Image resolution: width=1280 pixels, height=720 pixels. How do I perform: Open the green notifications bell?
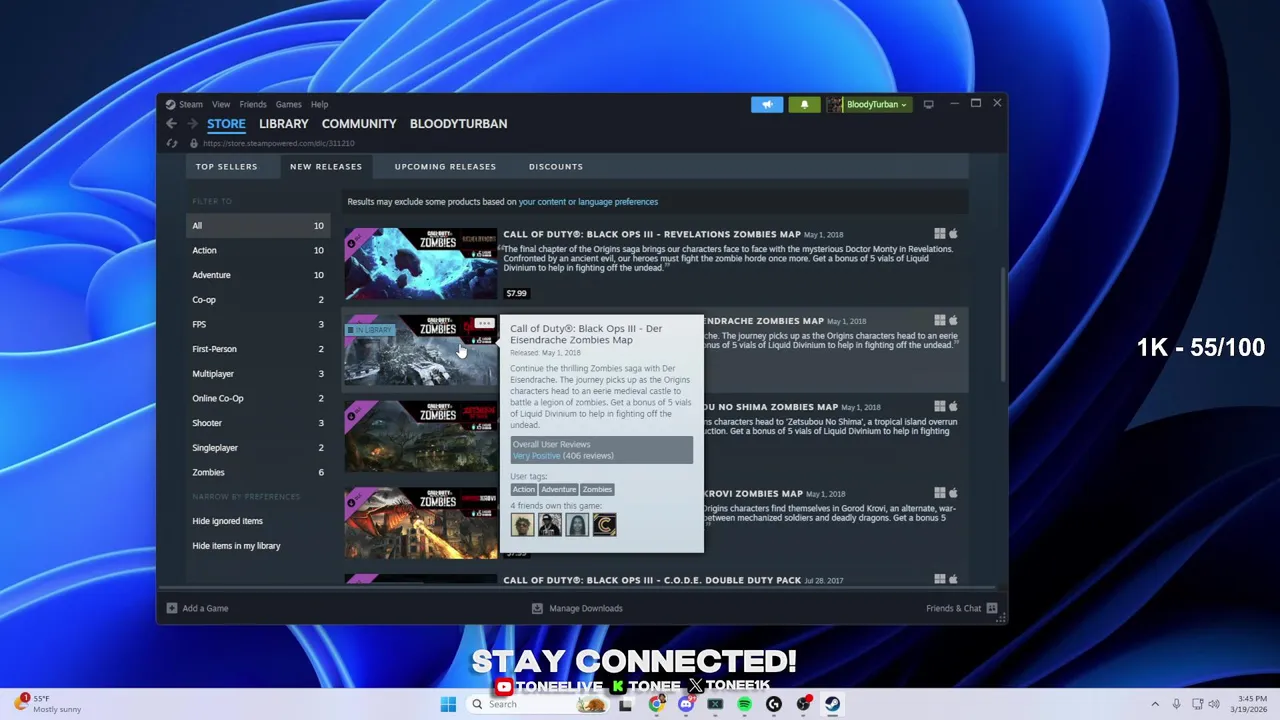click(804, 104)
